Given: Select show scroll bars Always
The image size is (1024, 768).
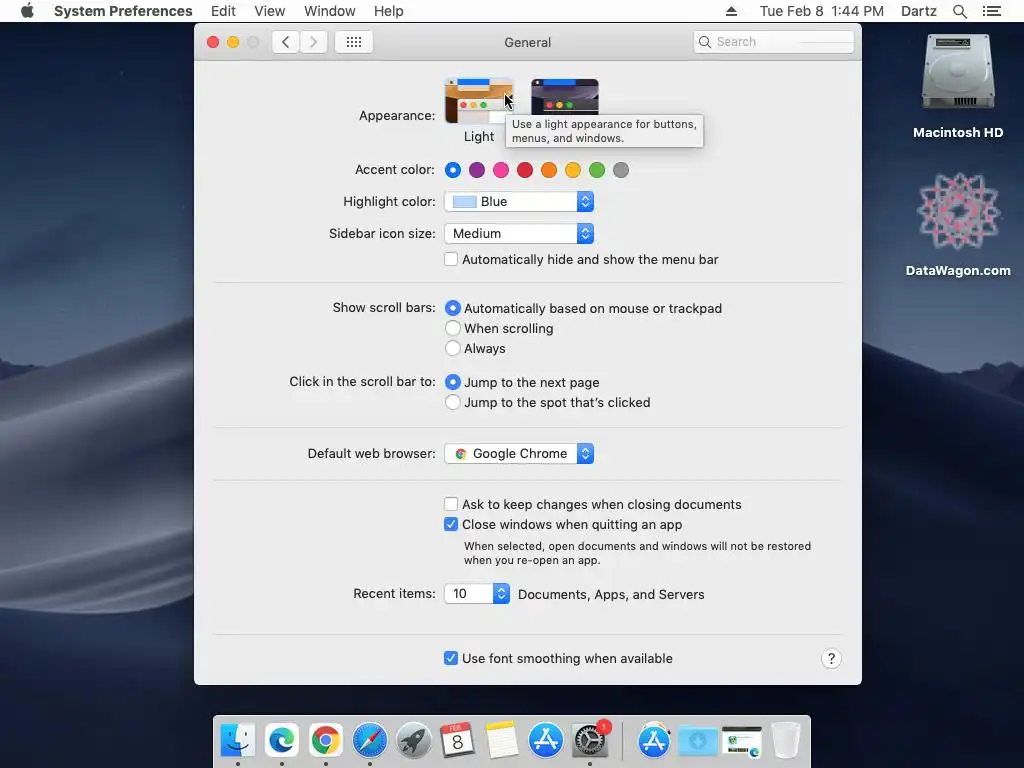Looking at the screenshot, I should click(x=453, y=348).
